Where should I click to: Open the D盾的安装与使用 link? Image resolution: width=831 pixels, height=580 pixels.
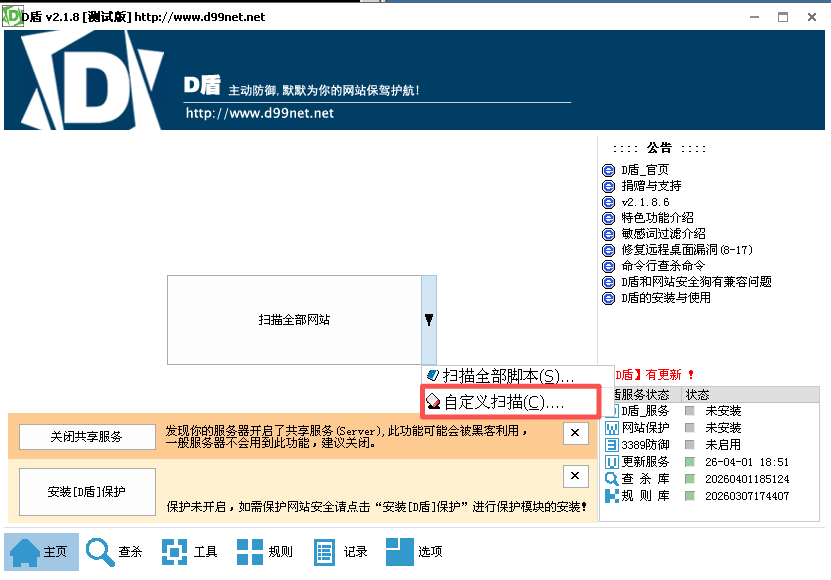point(666,297)
